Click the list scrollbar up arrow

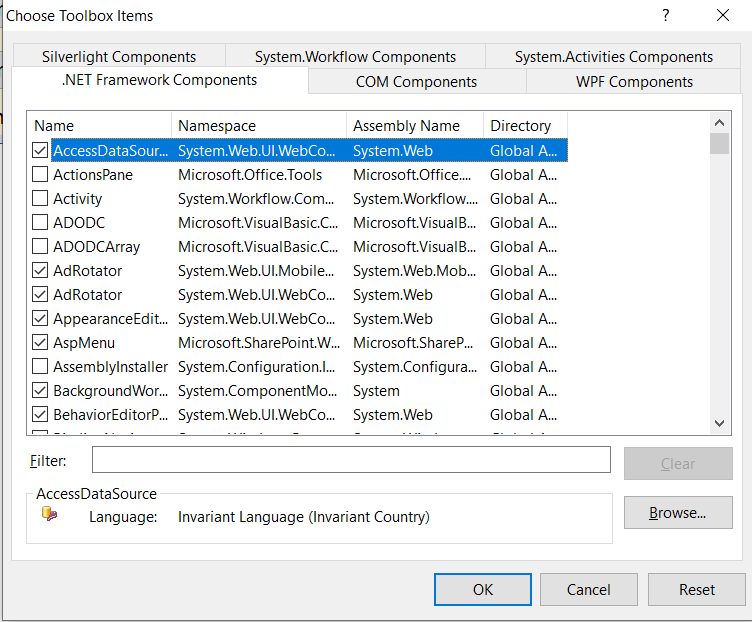tap(719, 123)
